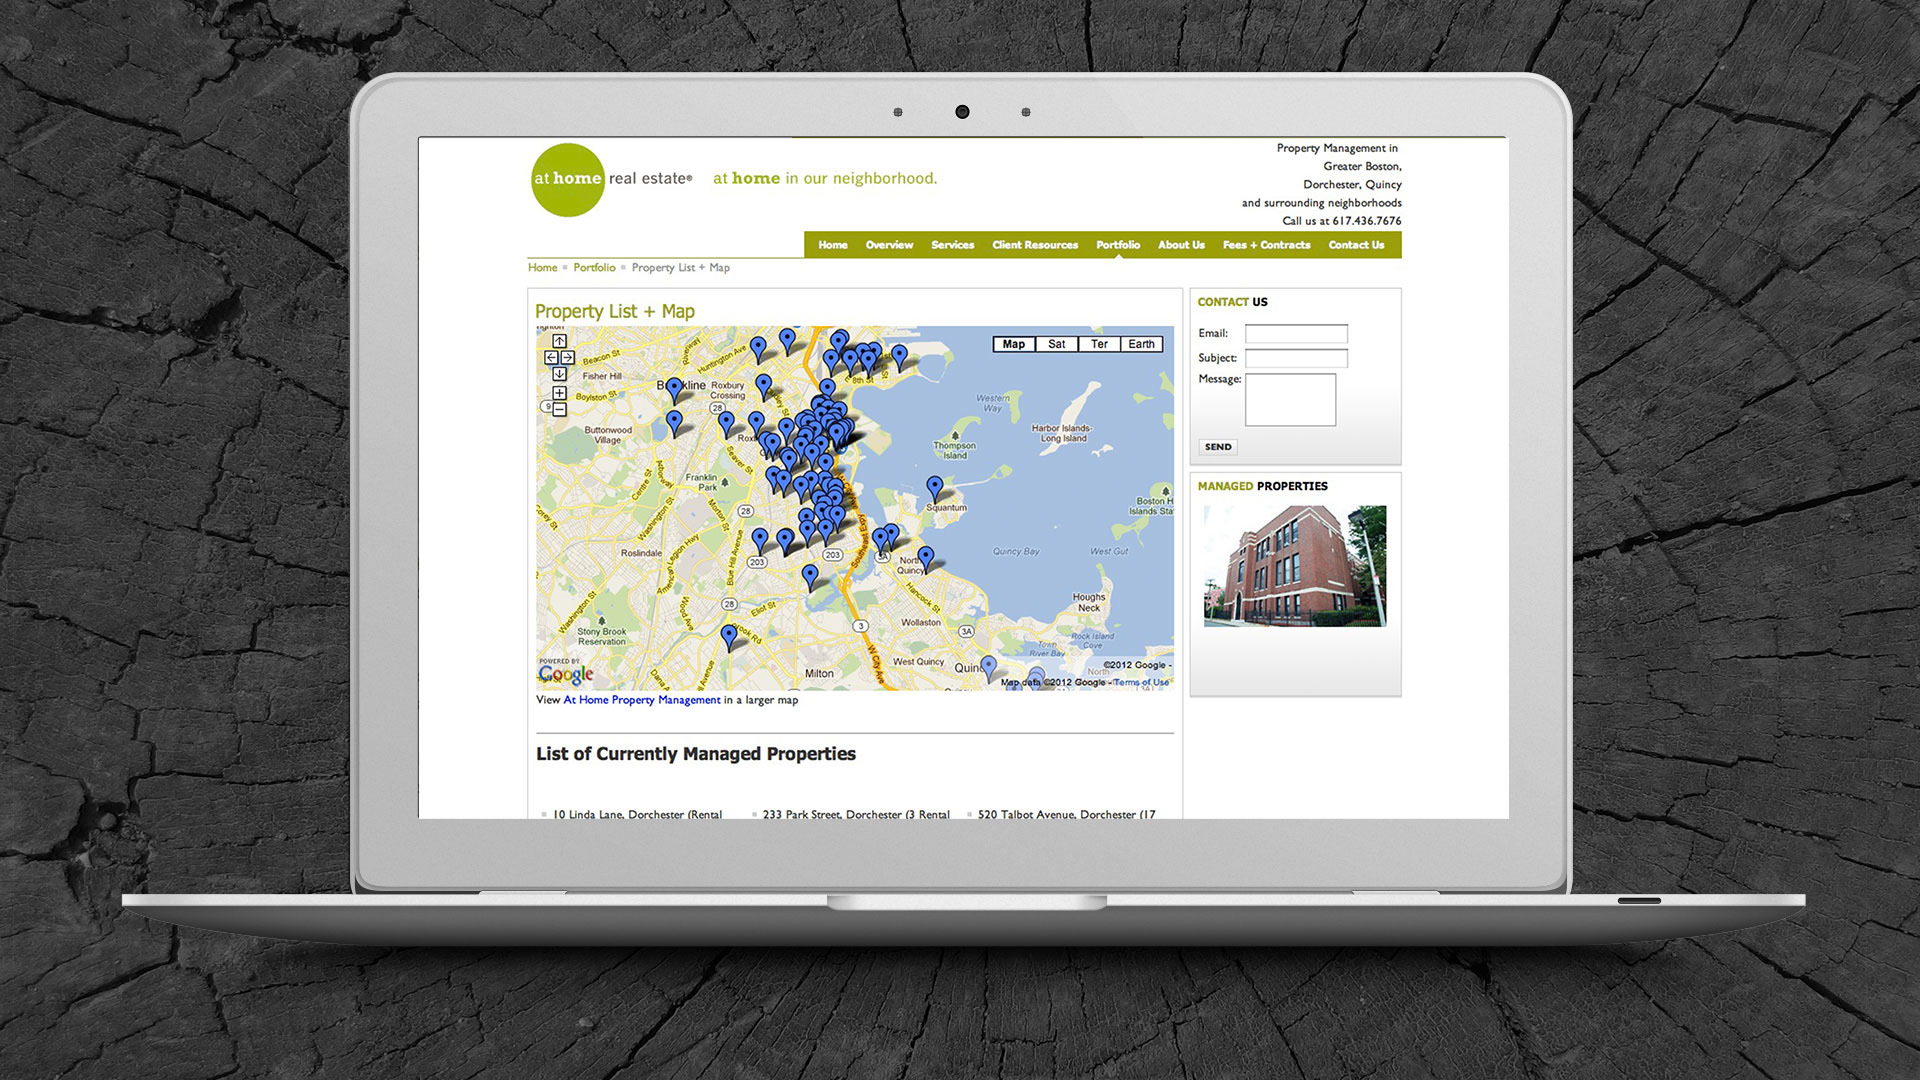Click the map pin near Squantum
Viewport: 1920px width, 1080px height.
[x=934, y=487]
